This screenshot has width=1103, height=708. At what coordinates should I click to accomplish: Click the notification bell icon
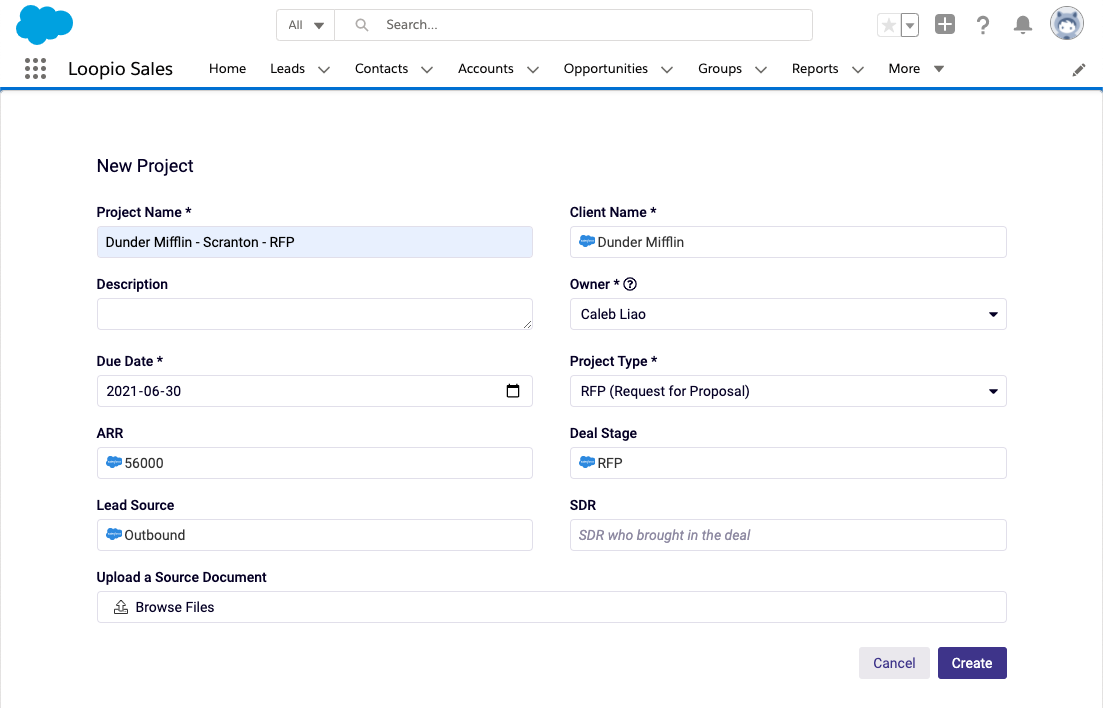1022,24
